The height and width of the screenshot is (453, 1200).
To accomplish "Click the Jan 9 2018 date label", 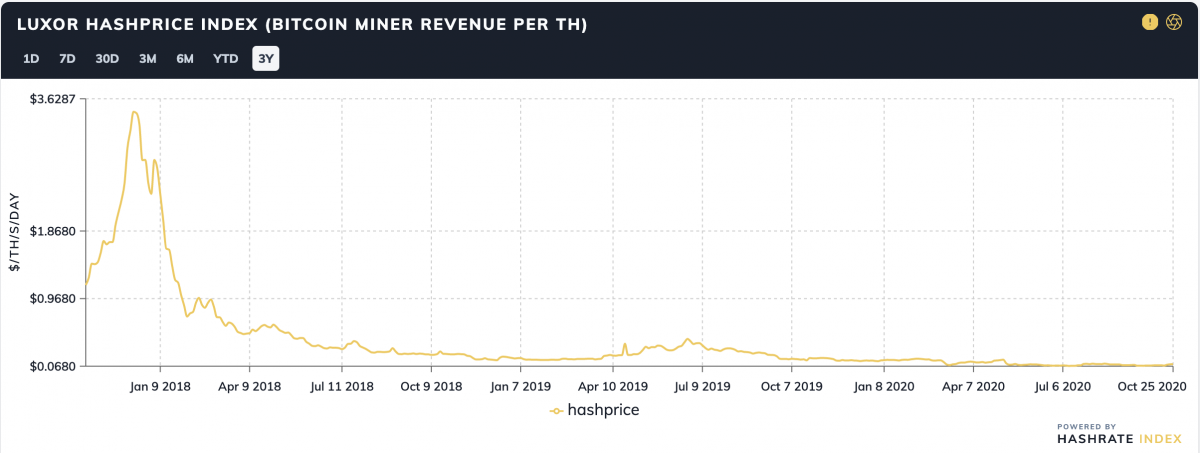I will [x=162, y=384].
